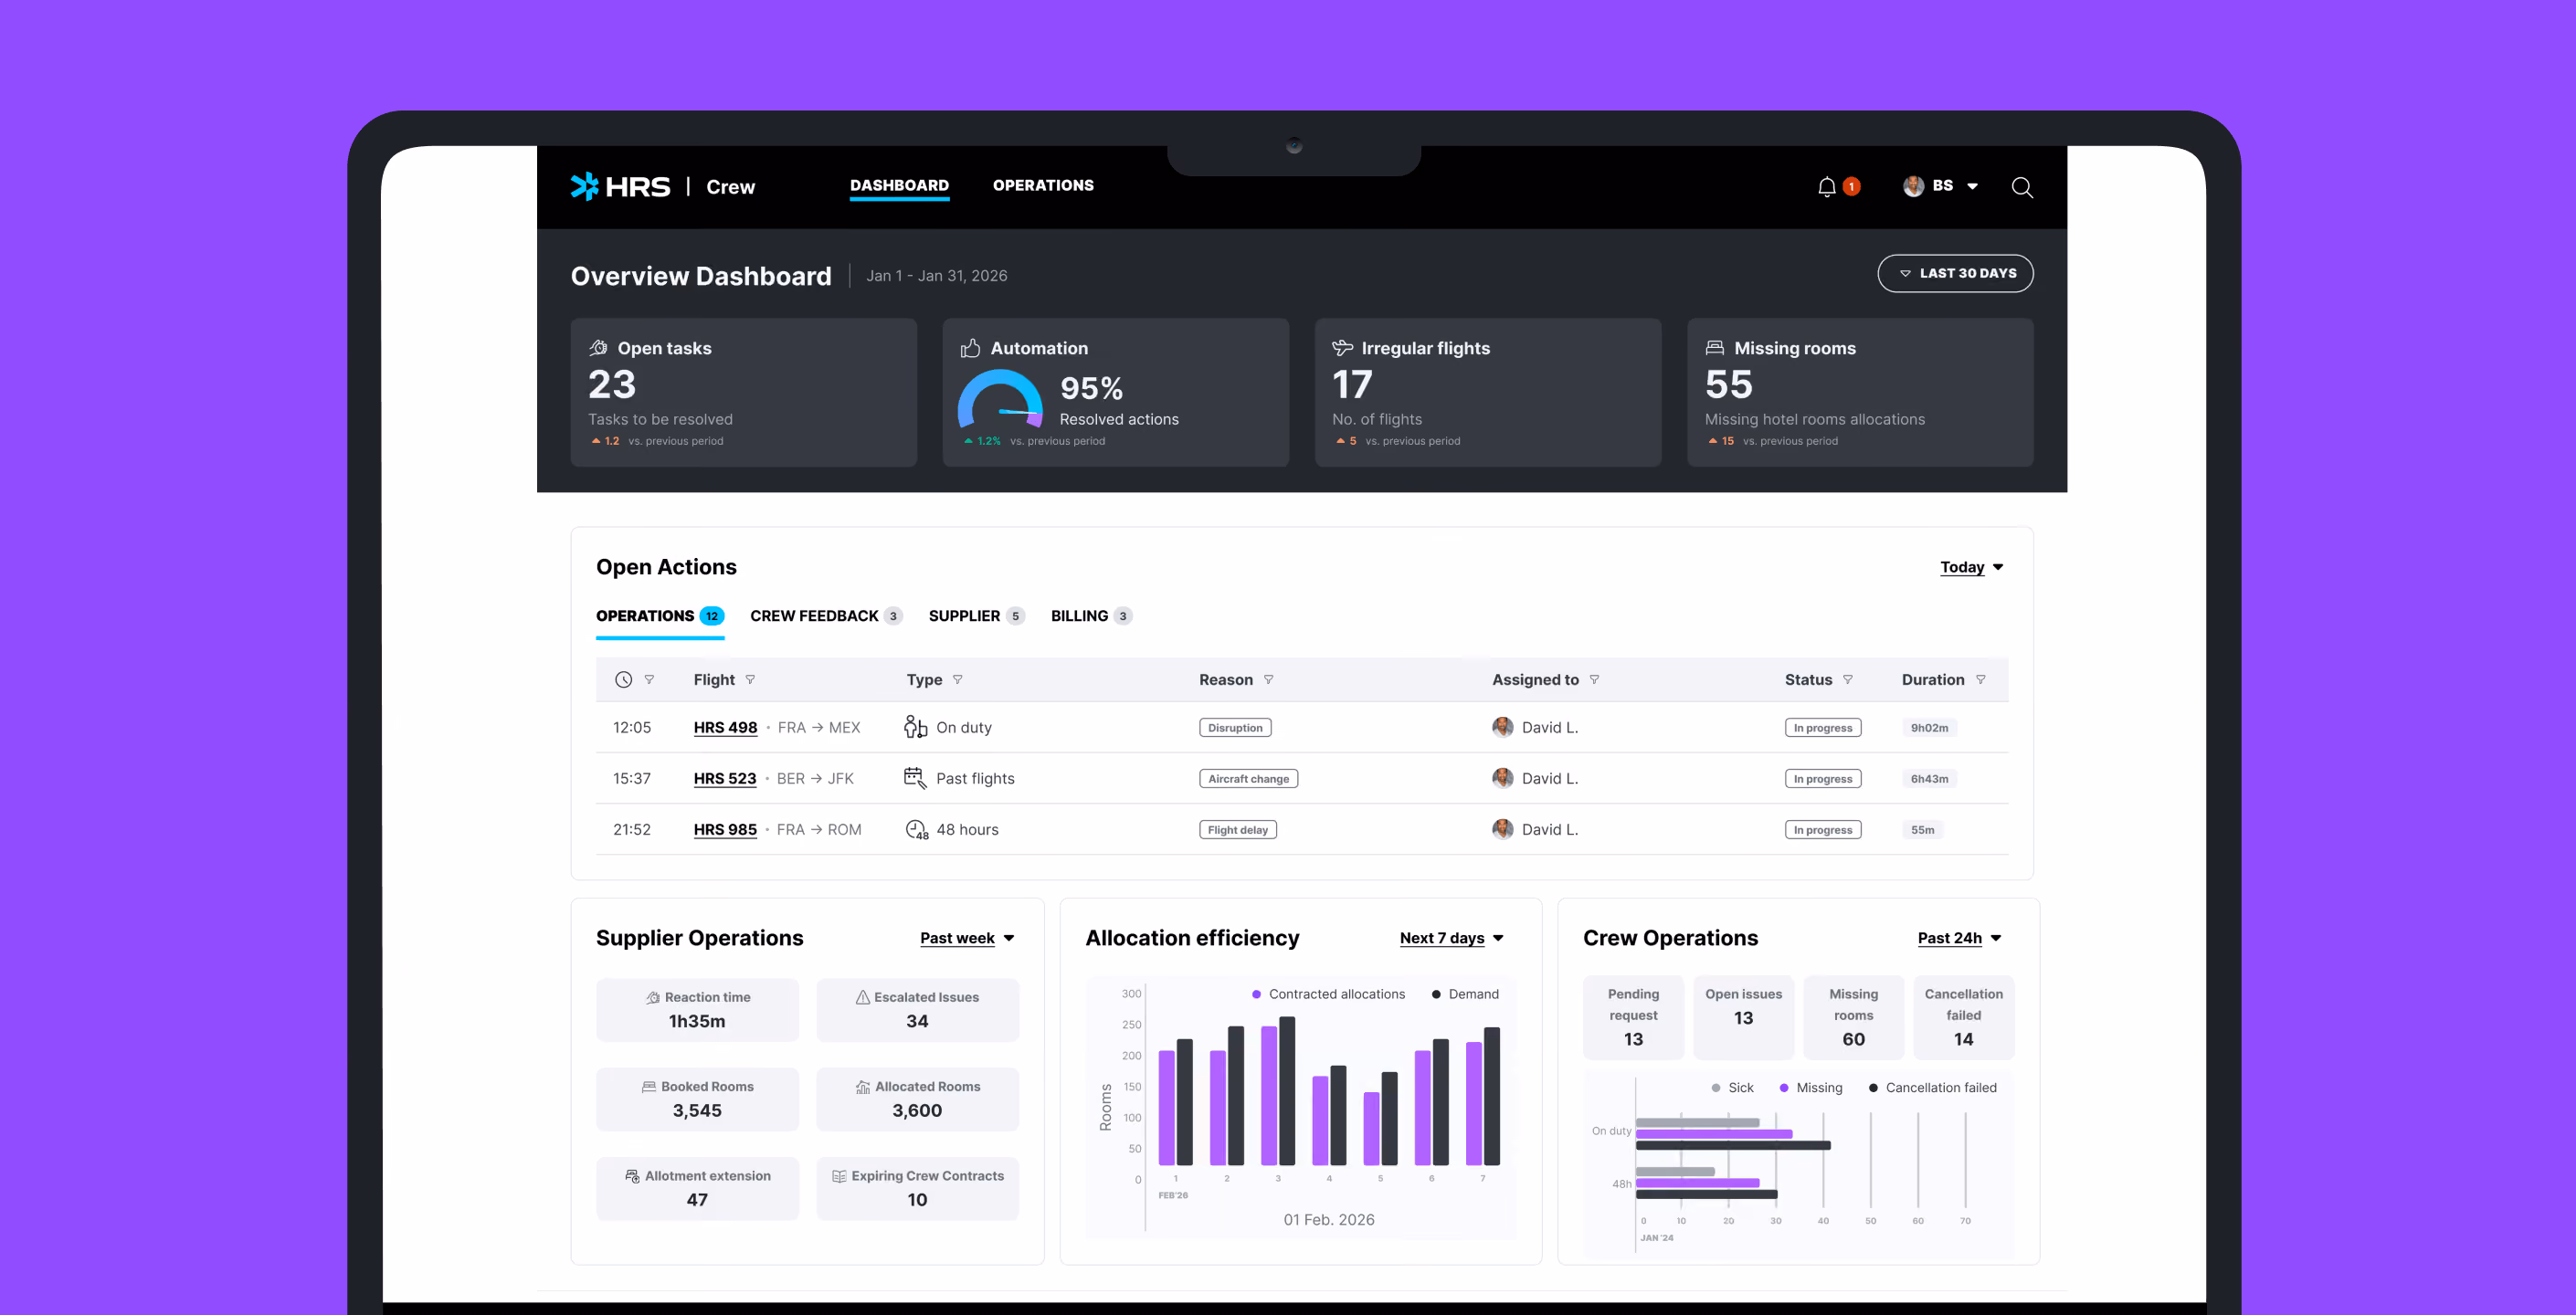
Task: Click the On duty type icon
Action: (915, 727)
